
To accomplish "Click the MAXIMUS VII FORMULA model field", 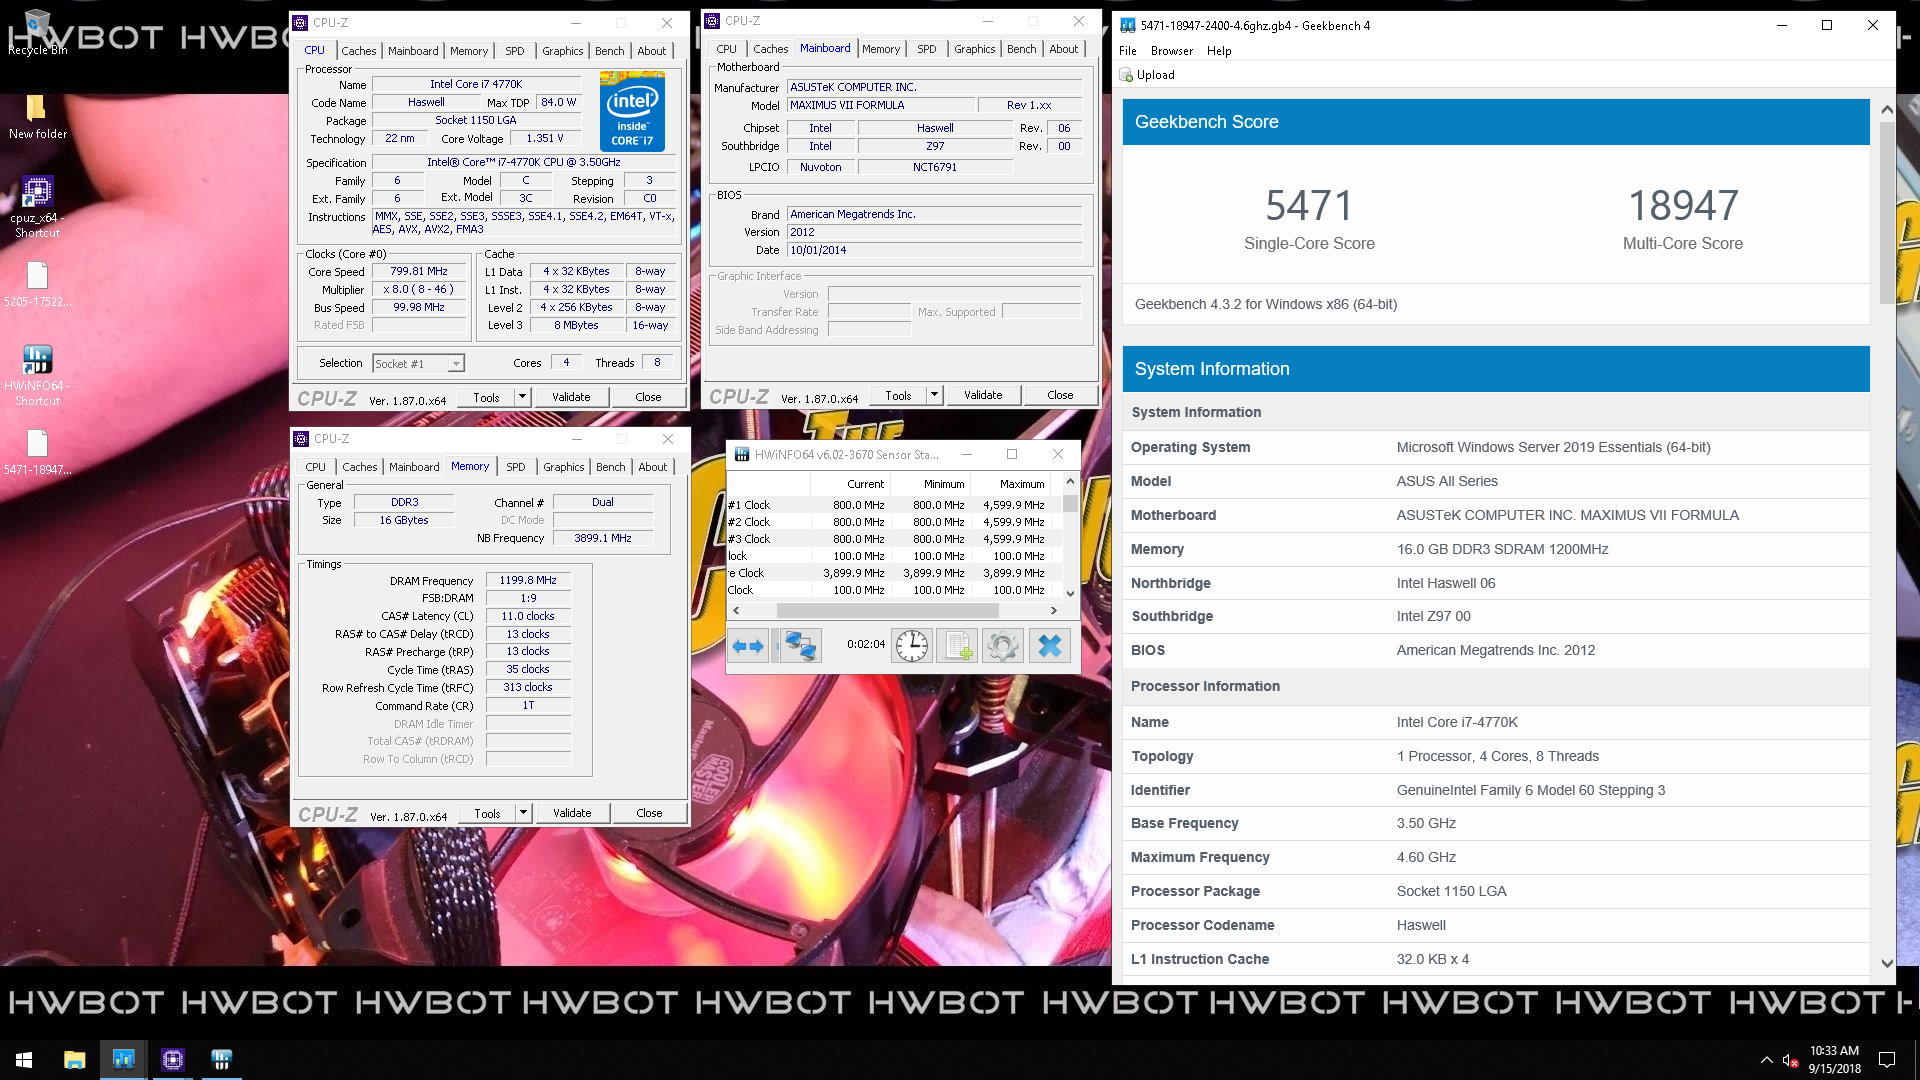I will [x=880, y=105].
